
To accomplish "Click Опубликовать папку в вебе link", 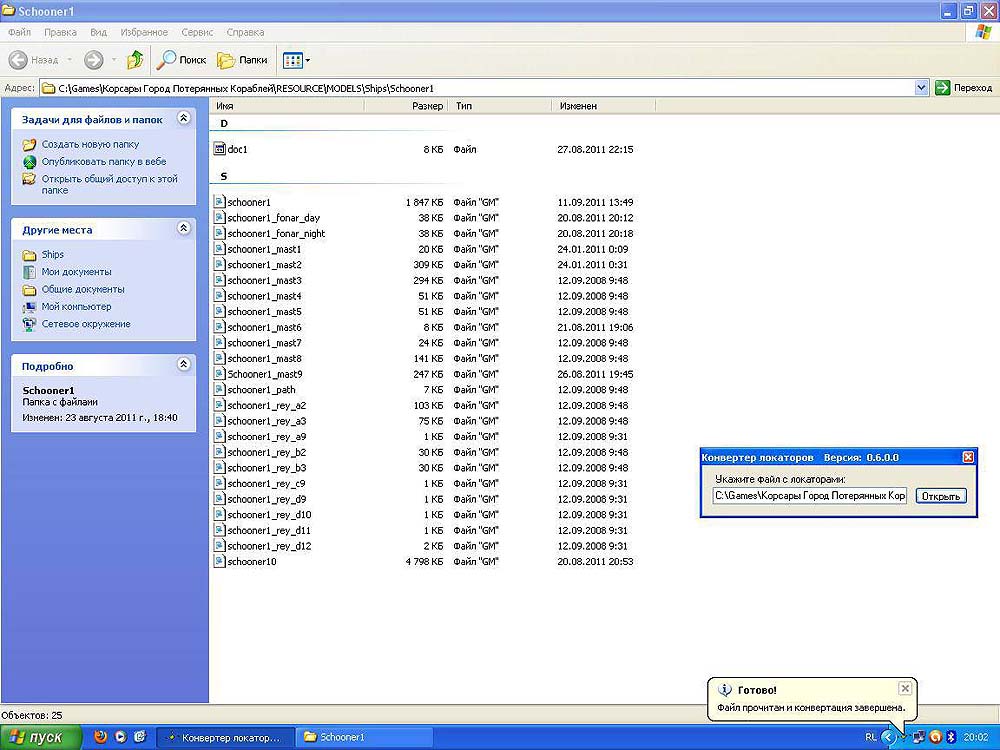I will tap(104, 161).
